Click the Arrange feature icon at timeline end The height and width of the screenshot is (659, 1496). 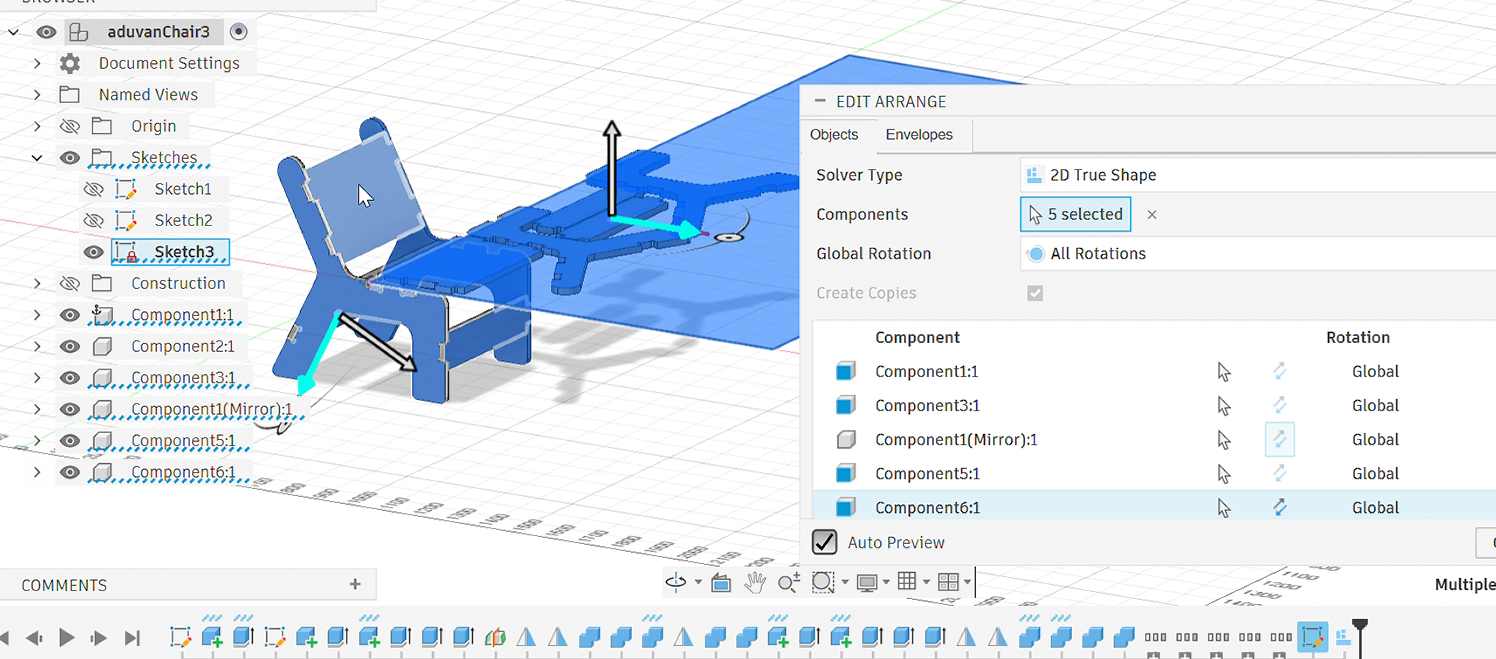click(x=1342, y=637)
